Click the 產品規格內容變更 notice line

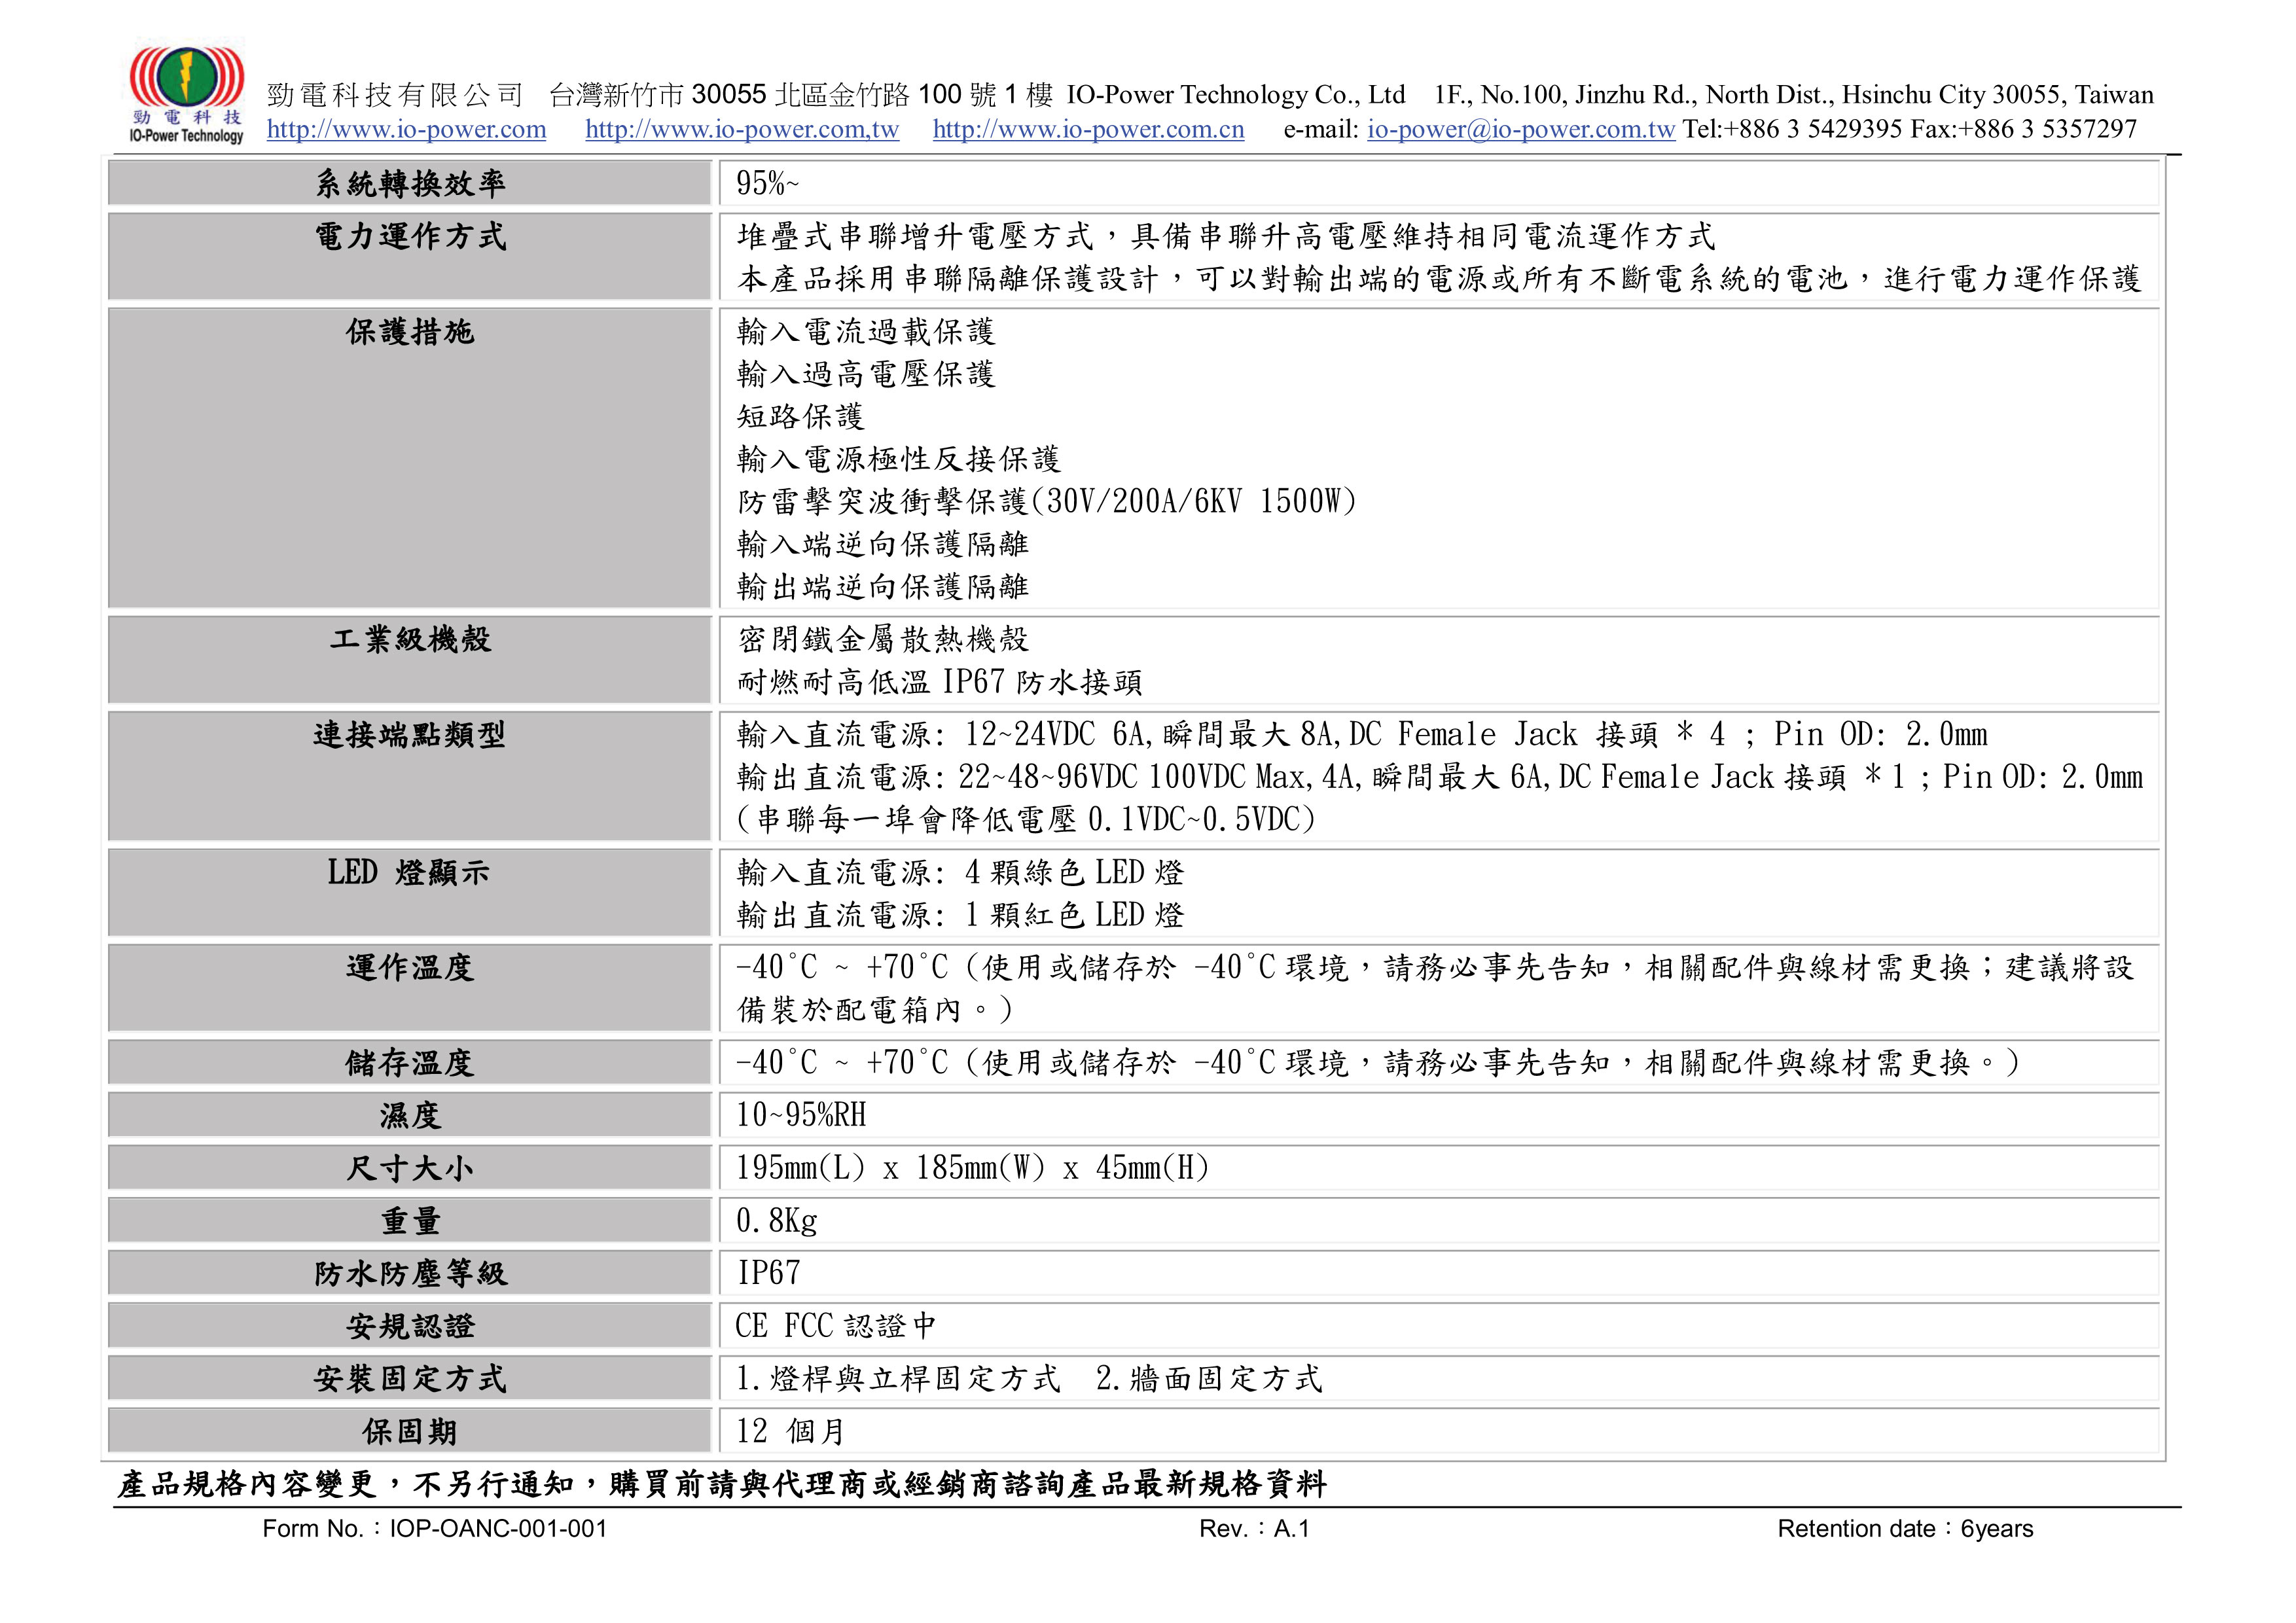pyautogui.click(x=722, y=1485)
